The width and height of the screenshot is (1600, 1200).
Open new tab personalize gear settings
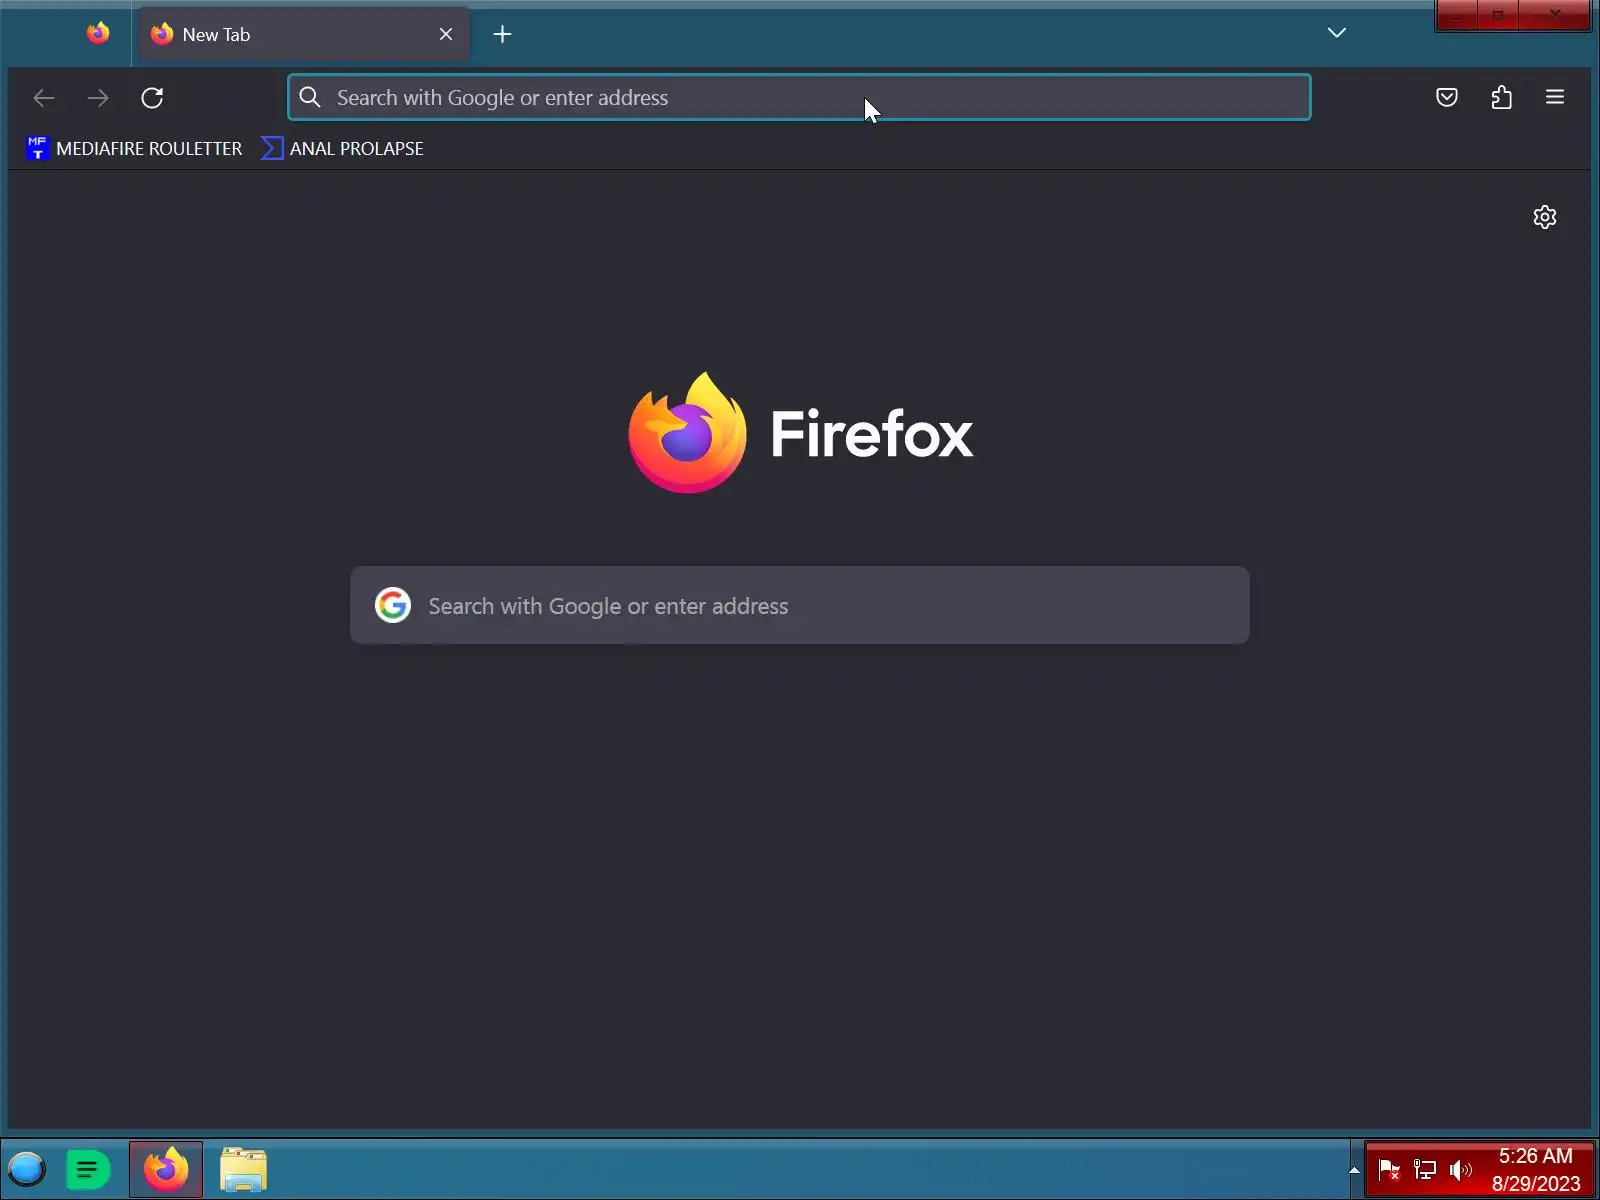[1545, 217]
